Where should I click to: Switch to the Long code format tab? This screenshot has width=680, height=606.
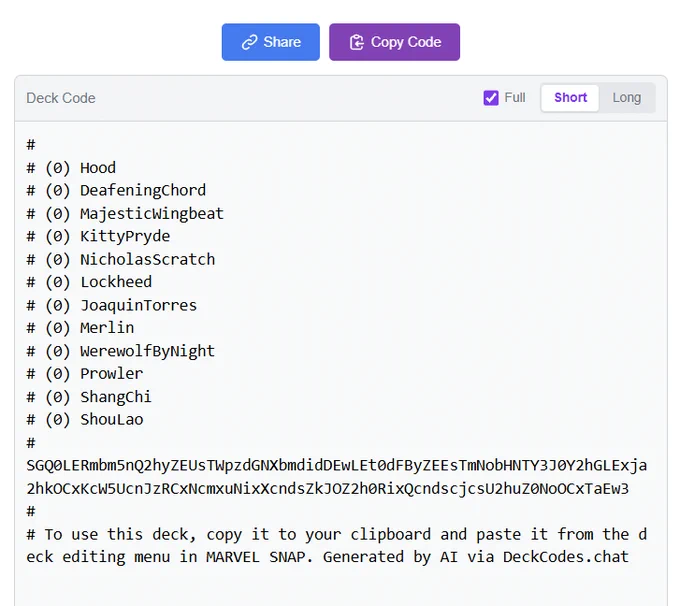tap(626, 98)
